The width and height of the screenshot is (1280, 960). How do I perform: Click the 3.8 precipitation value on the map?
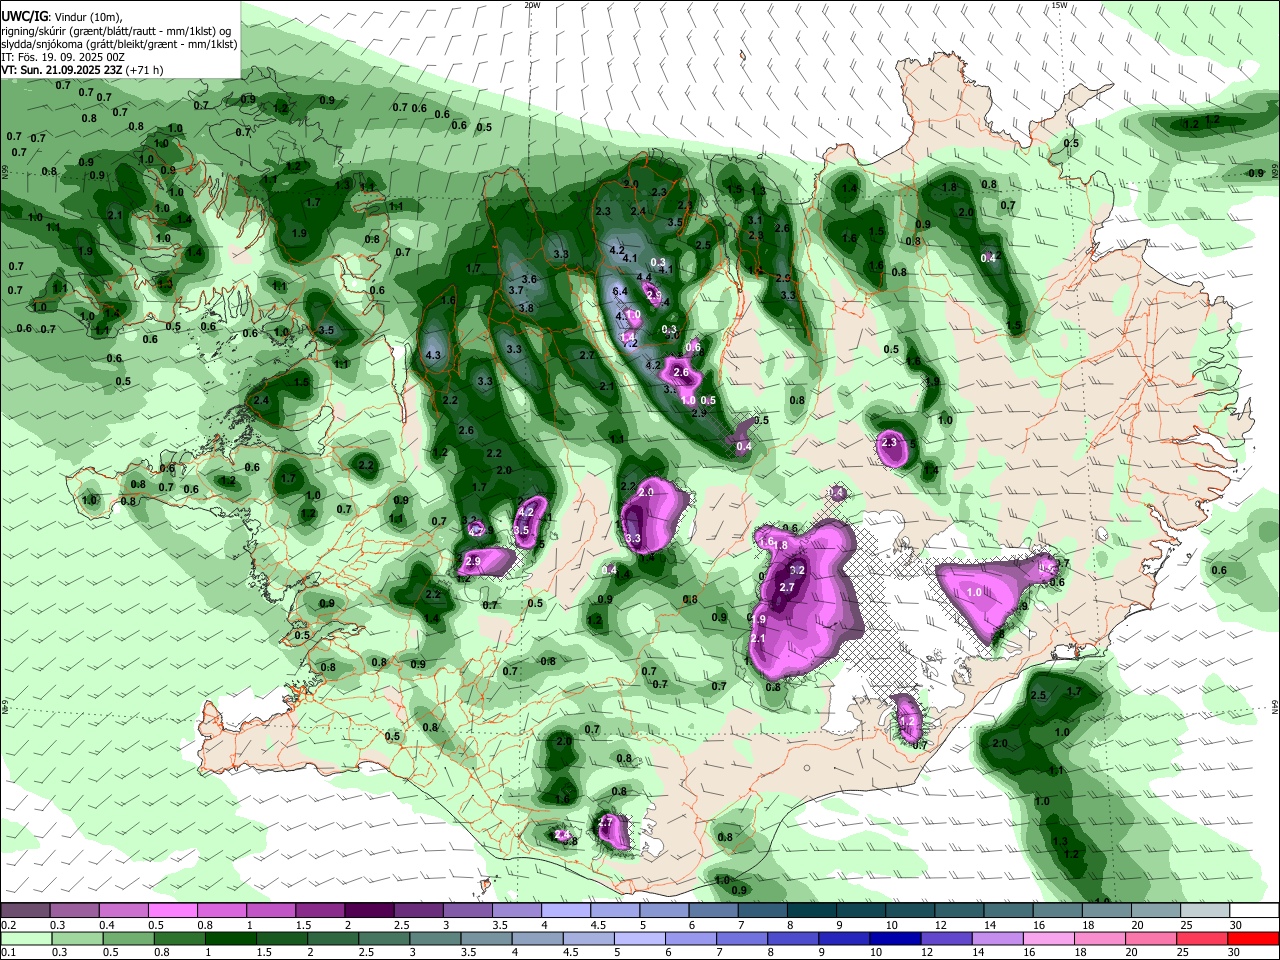(526, 308)
